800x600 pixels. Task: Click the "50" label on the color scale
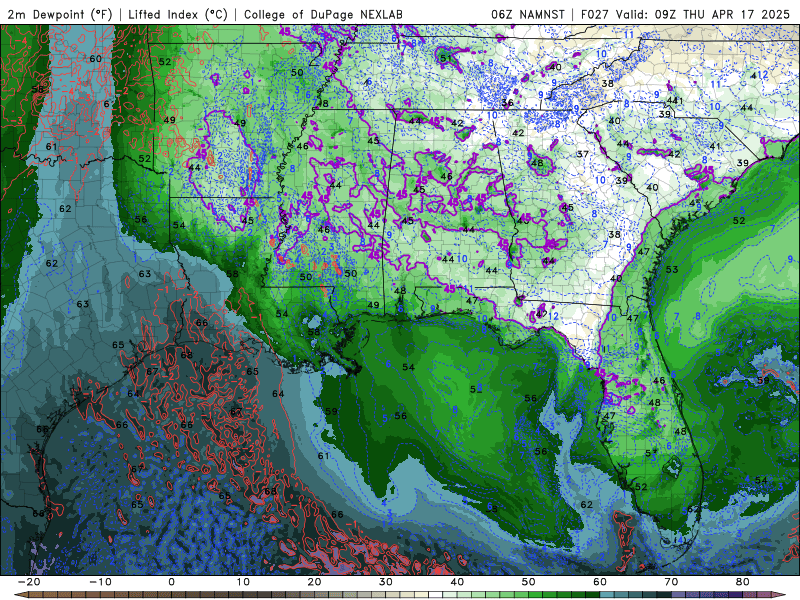pyautogui.click(x=529, y=582)
